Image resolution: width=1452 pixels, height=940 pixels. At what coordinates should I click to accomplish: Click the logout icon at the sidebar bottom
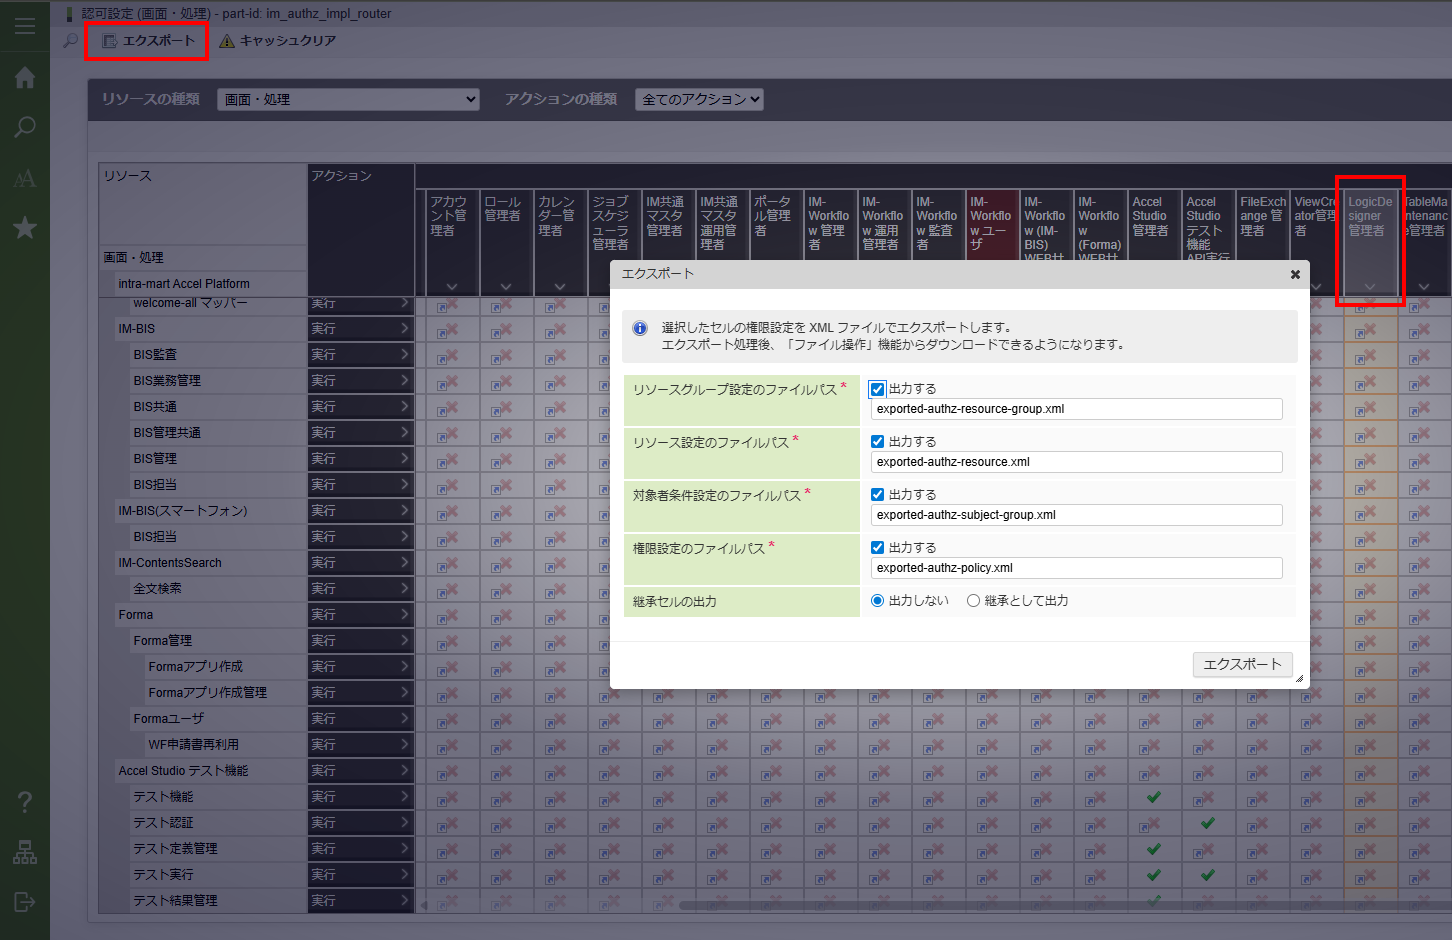tap(25, 902)
